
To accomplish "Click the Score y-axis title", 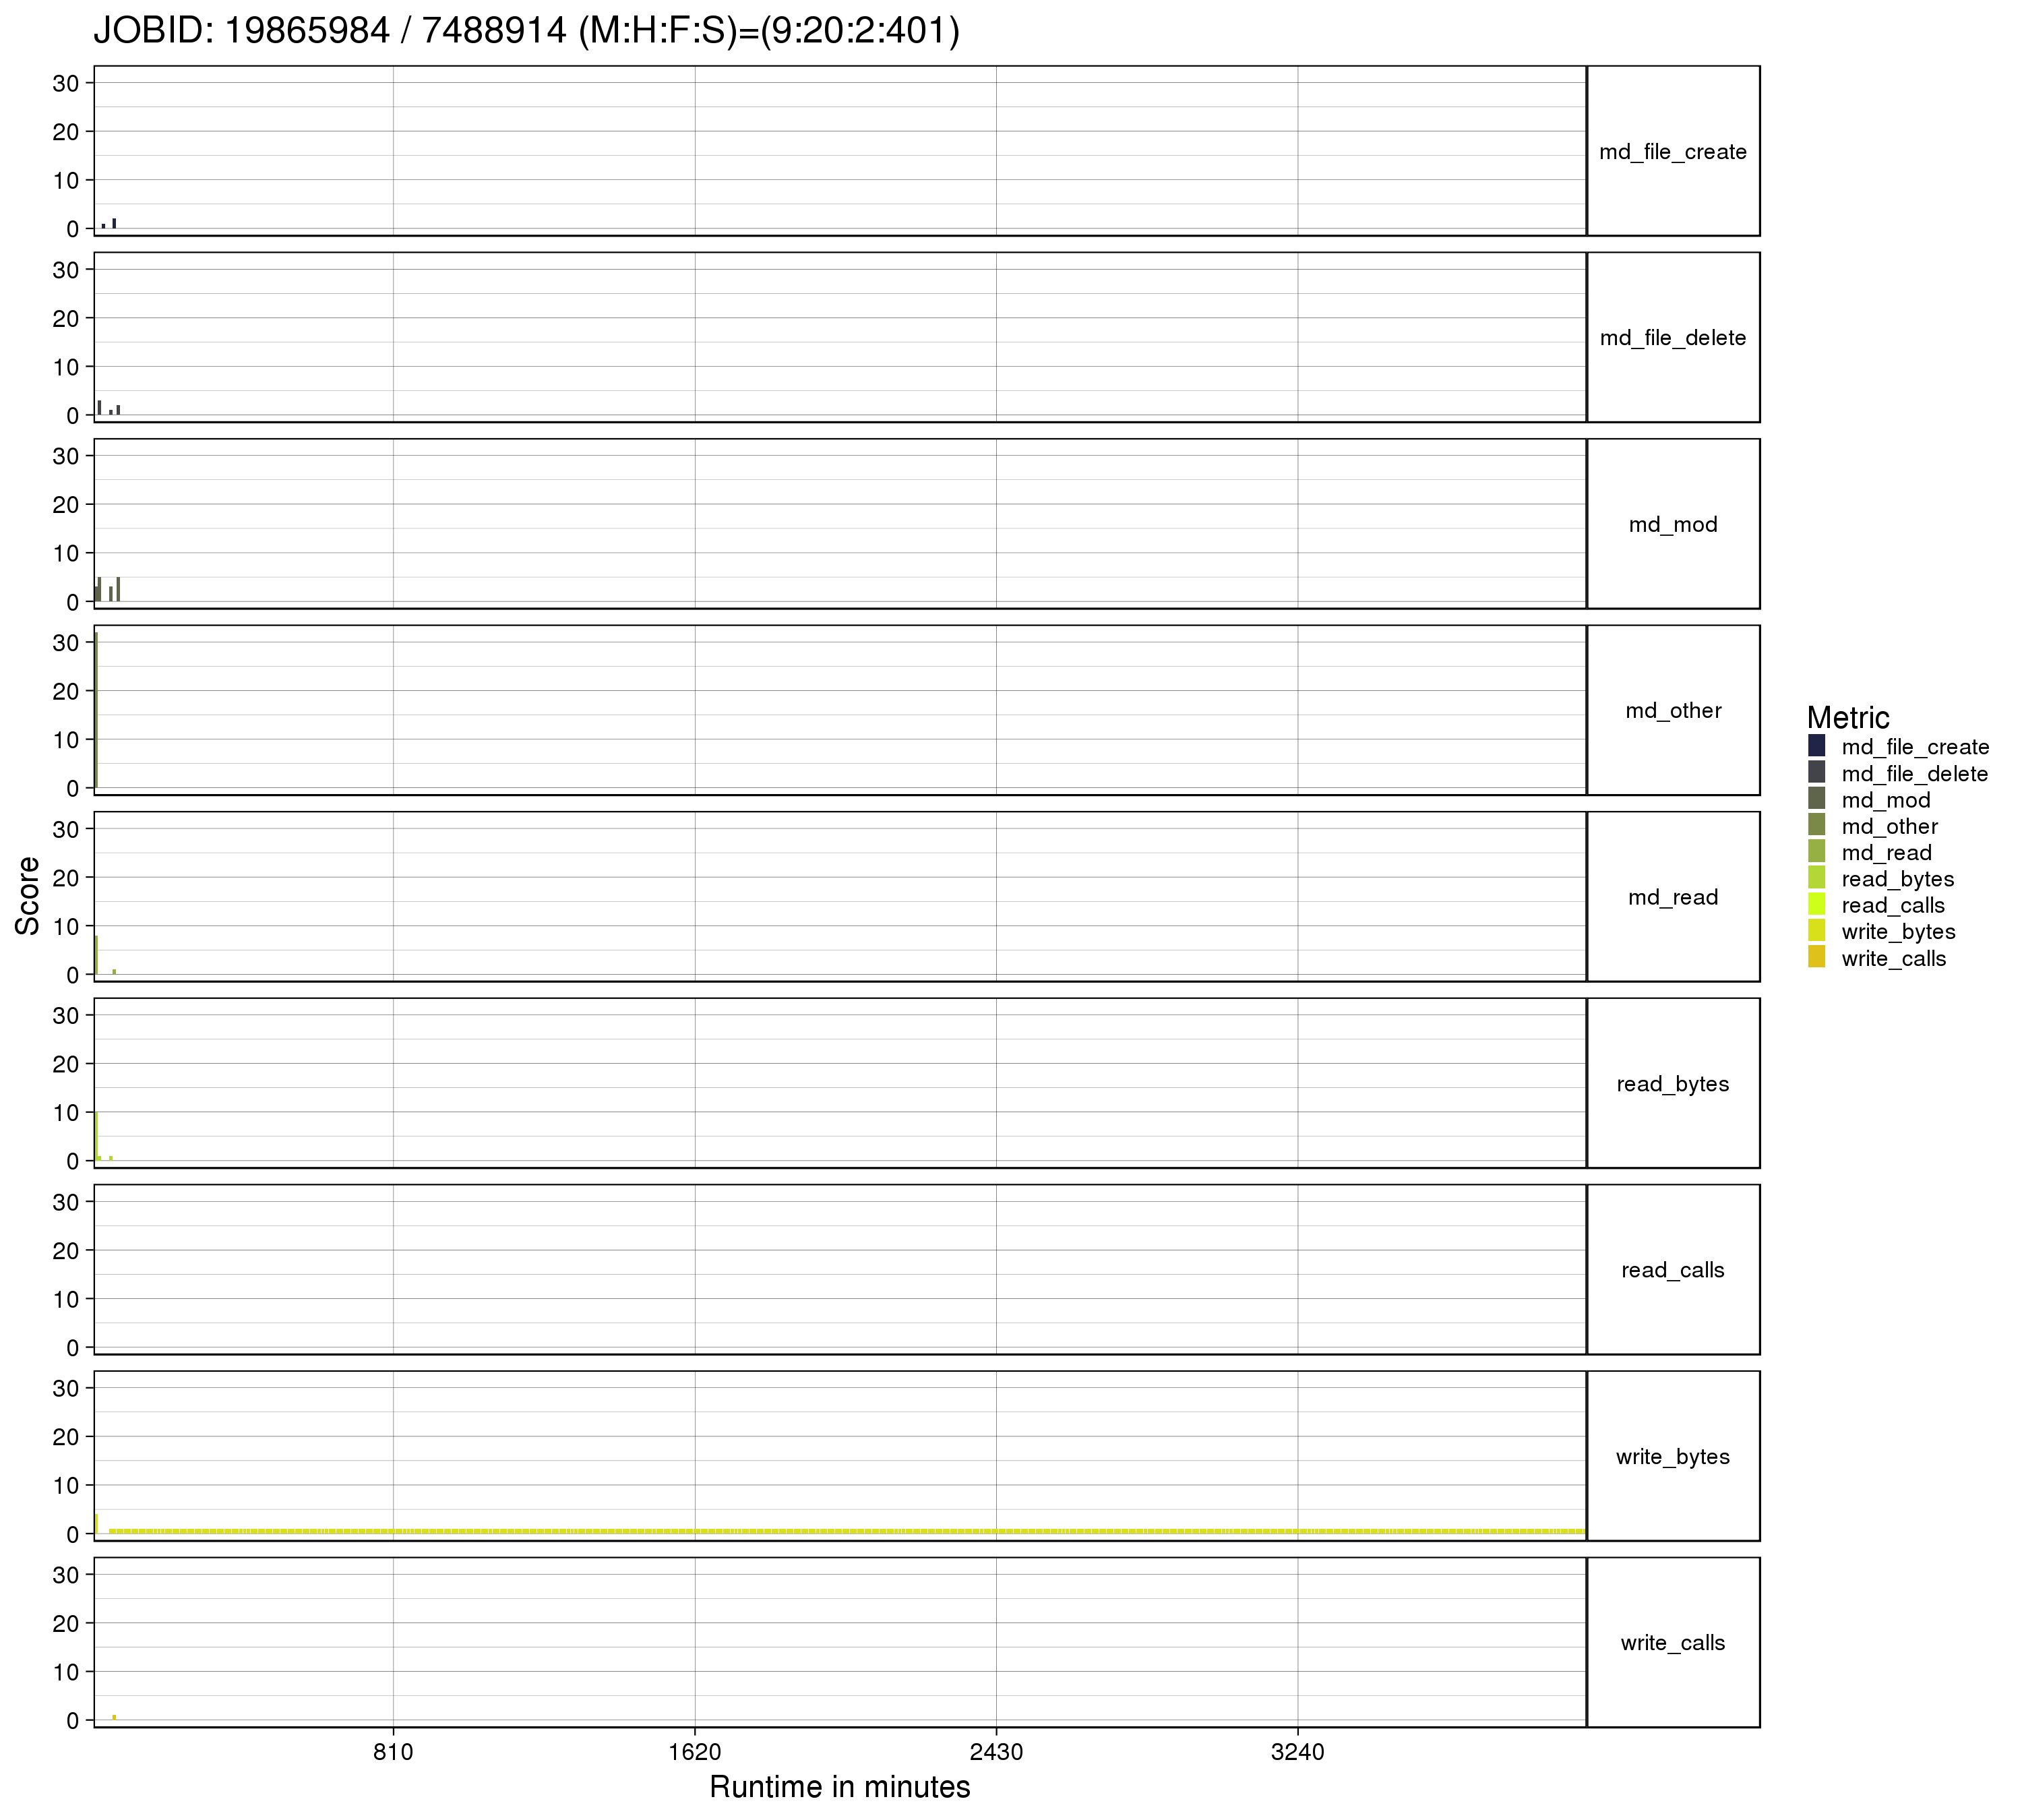I will point(28,896).
